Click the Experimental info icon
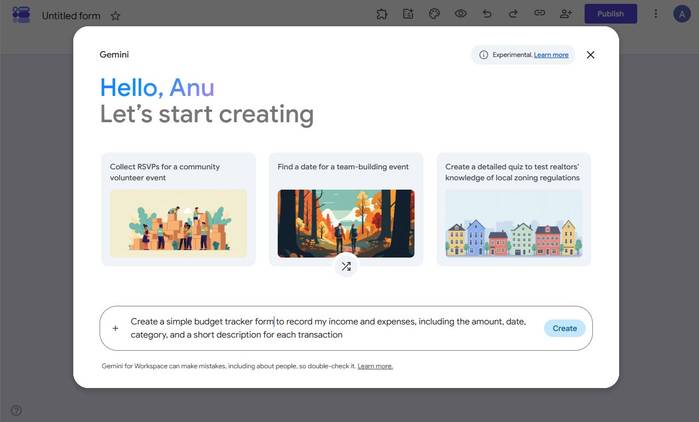 [483, 55]
